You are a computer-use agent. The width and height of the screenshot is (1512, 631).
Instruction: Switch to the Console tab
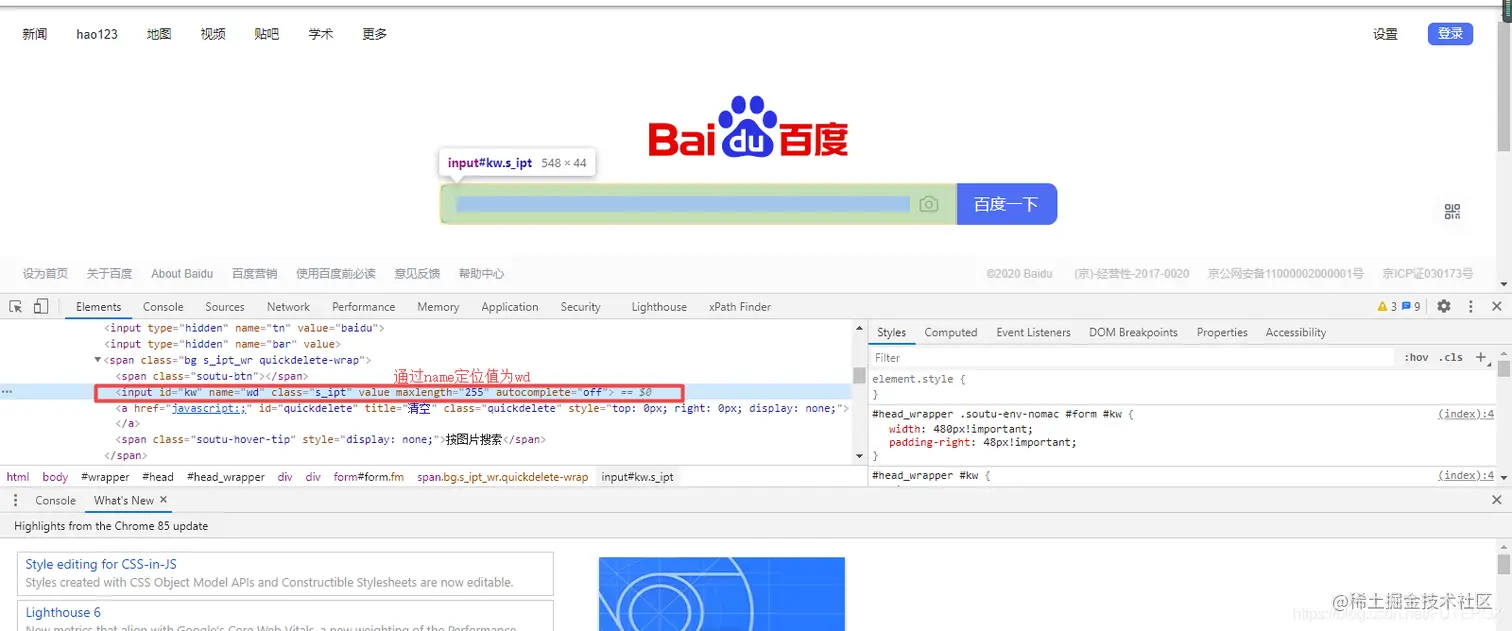click(163, 307)
